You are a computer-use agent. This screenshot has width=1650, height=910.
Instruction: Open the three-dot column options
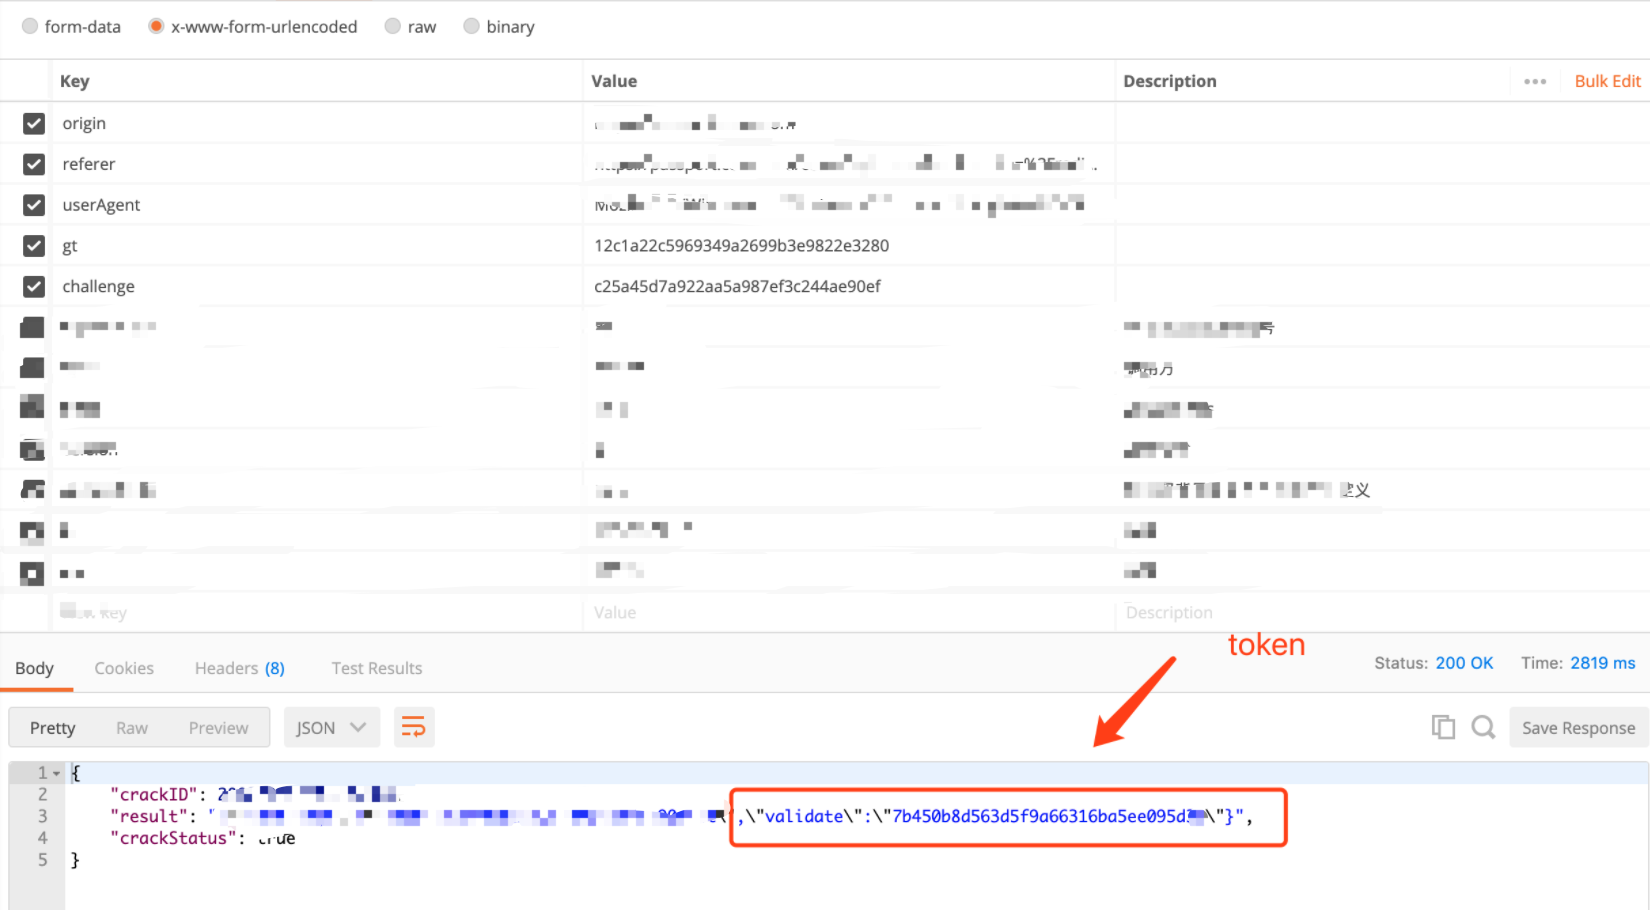(x=1535, y=81)
